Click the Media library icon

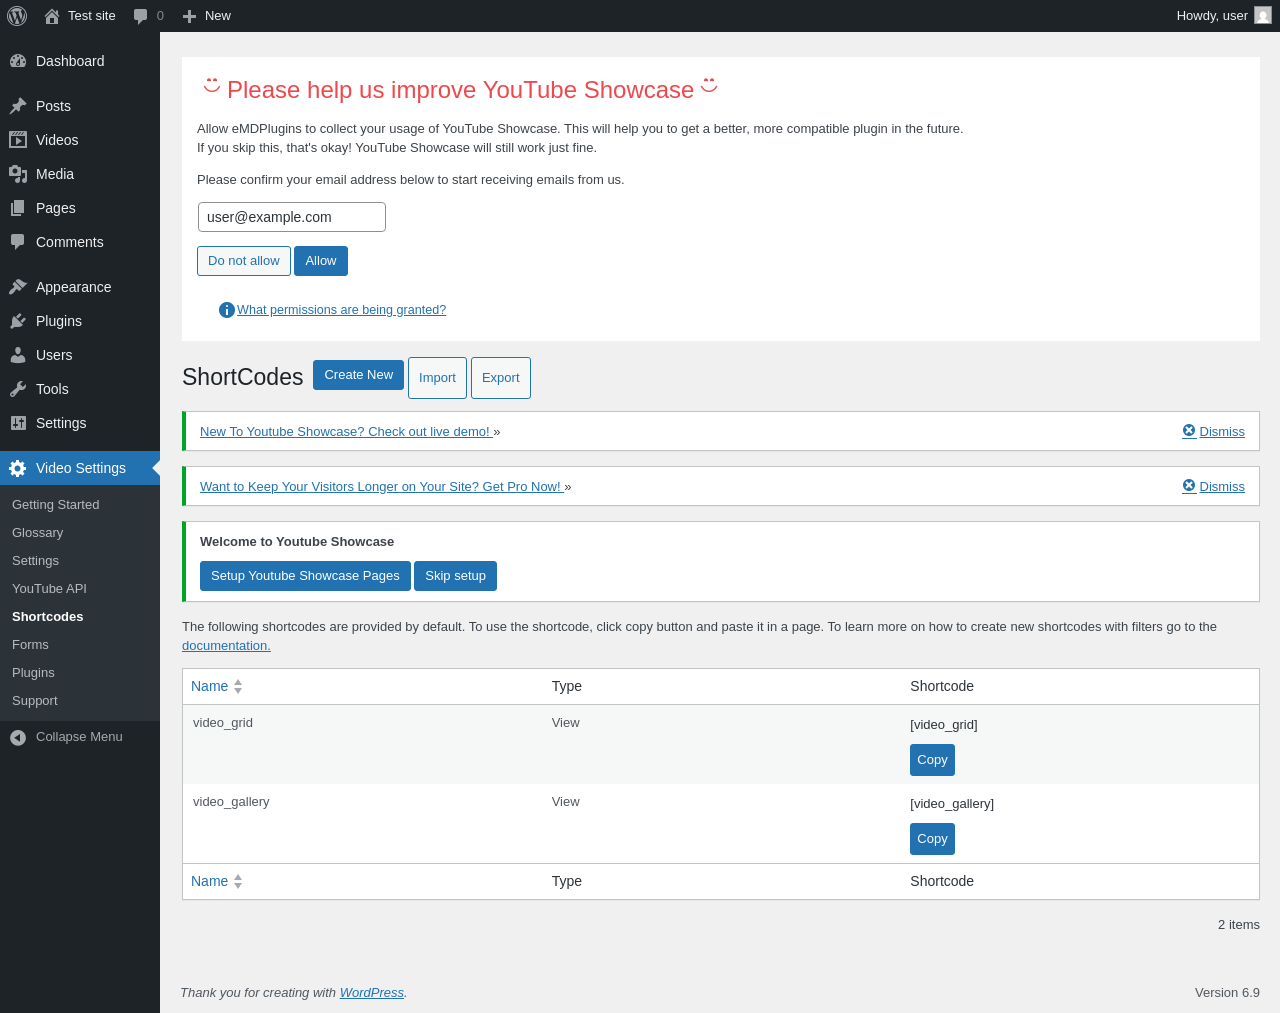pos(18,174)
